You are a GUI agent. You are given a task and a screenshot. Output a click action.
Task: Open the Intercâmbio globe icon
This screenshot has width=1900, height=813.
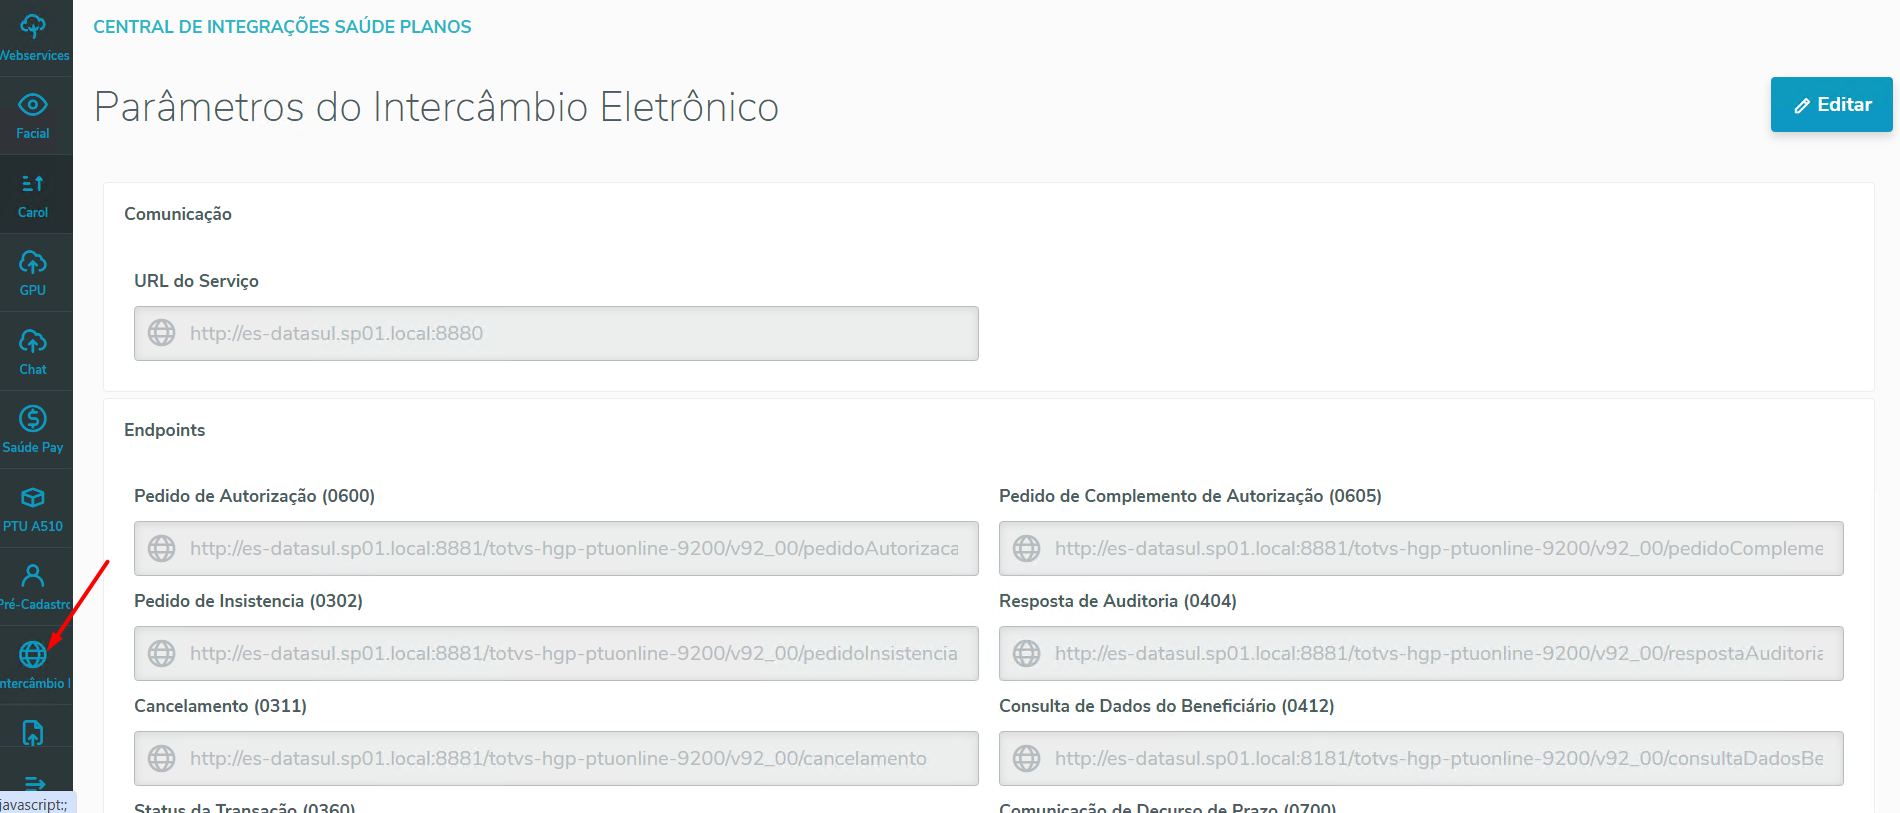click(x=33, y=663)
